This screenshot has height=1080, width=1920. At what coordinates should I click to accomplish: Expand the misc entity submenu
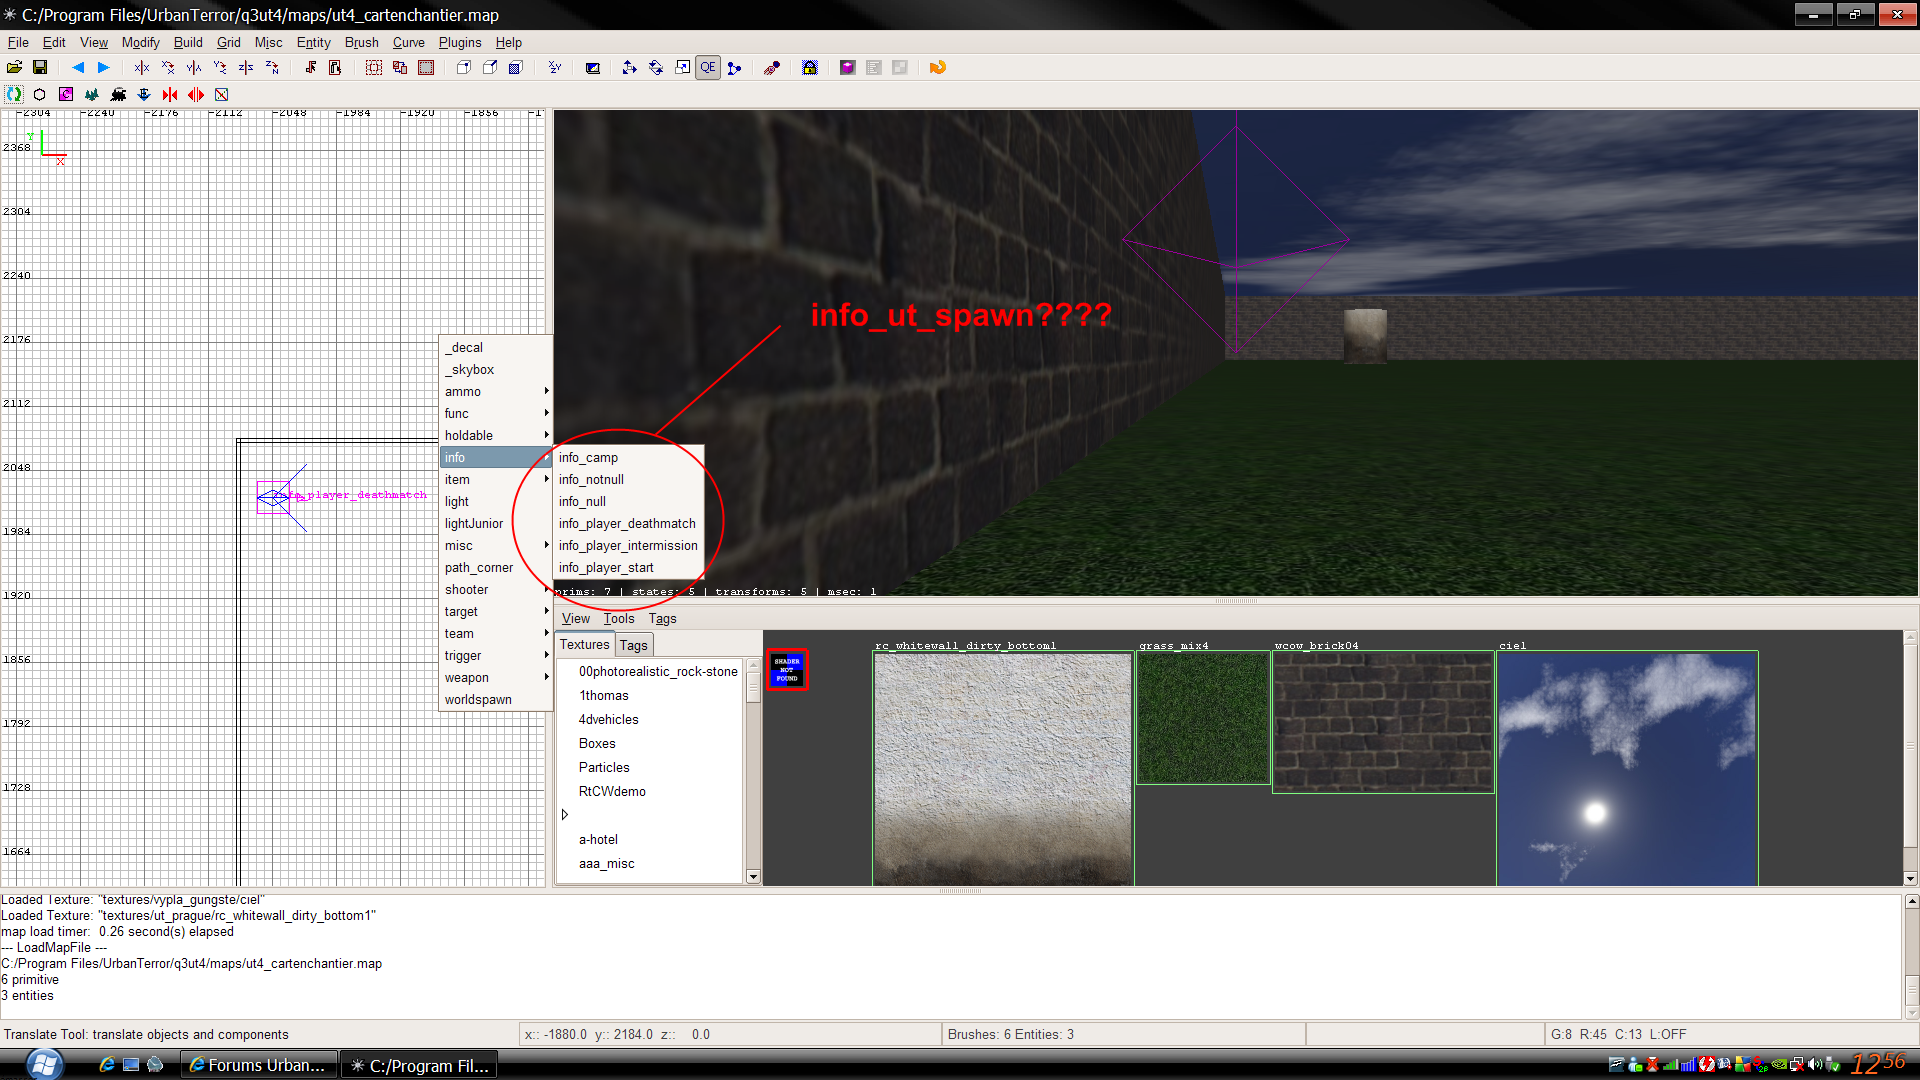click(x=496, y=545)
